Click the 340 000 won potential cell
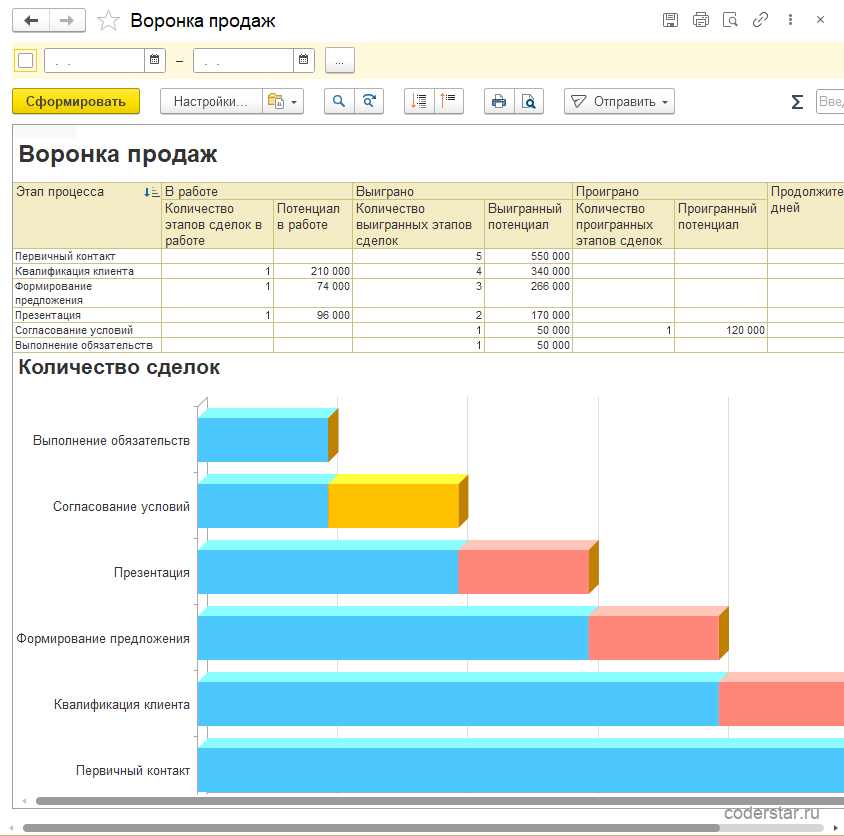 coord(529,271)
